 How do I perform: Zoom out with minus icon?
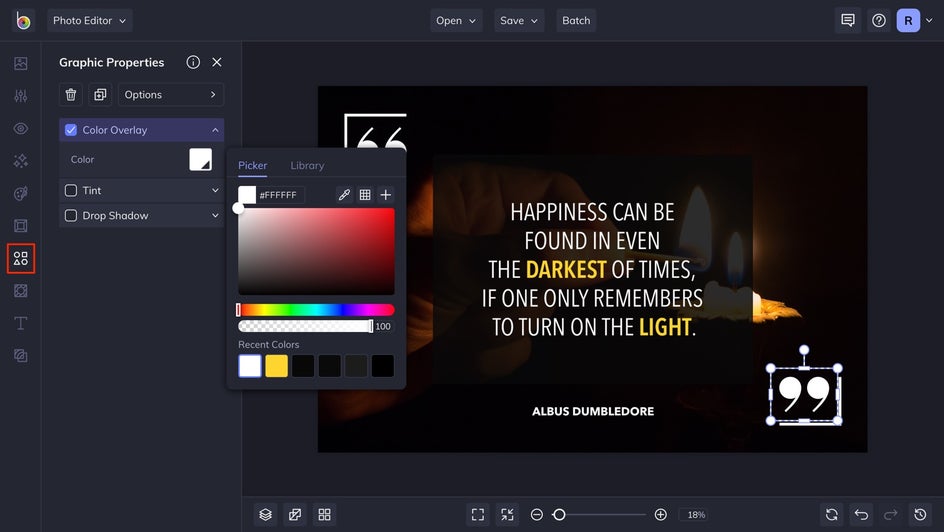tap(537, 515)
